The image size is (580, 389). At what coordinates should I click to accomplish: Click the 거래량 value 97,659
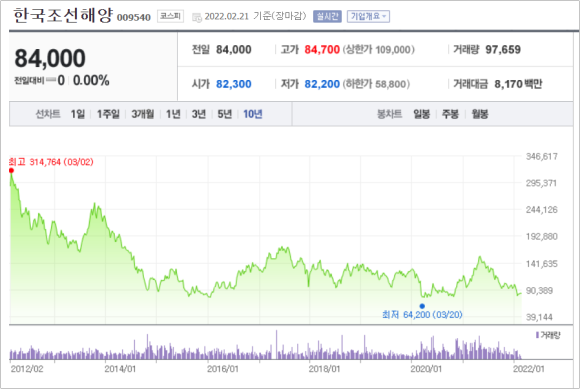pyautogui.click(x=503, y=50)
